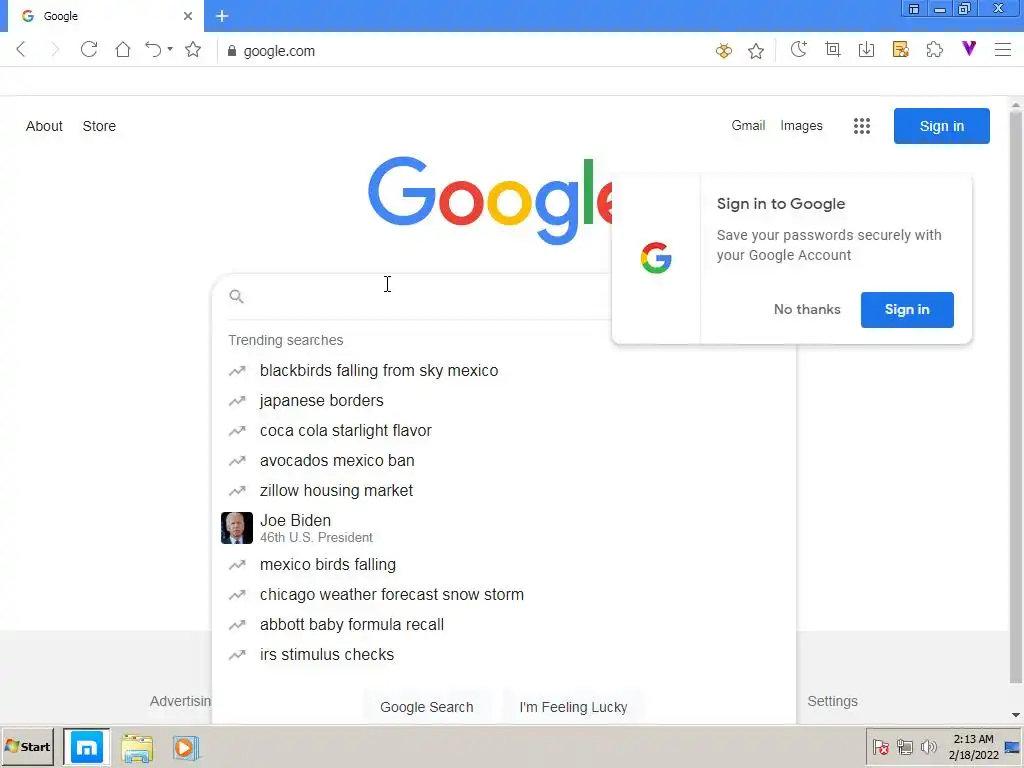1024x768 pixels.
Task: Close the Google tab
Action: point(188,16)
